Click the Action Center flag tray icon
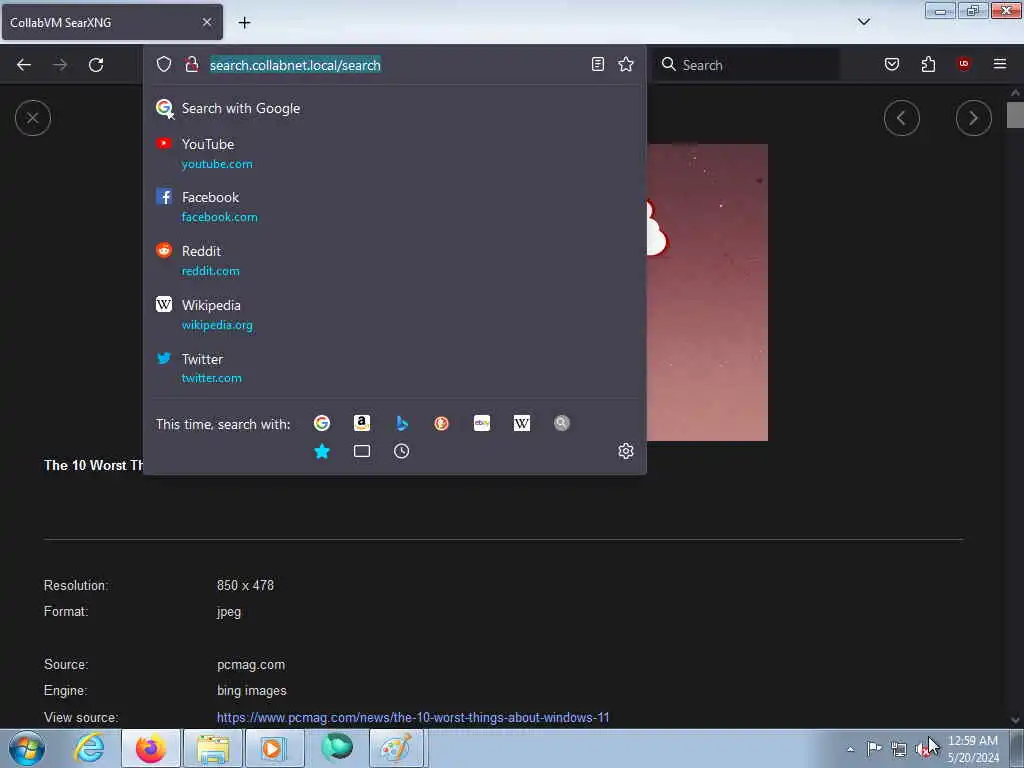 tap(874, 748)
